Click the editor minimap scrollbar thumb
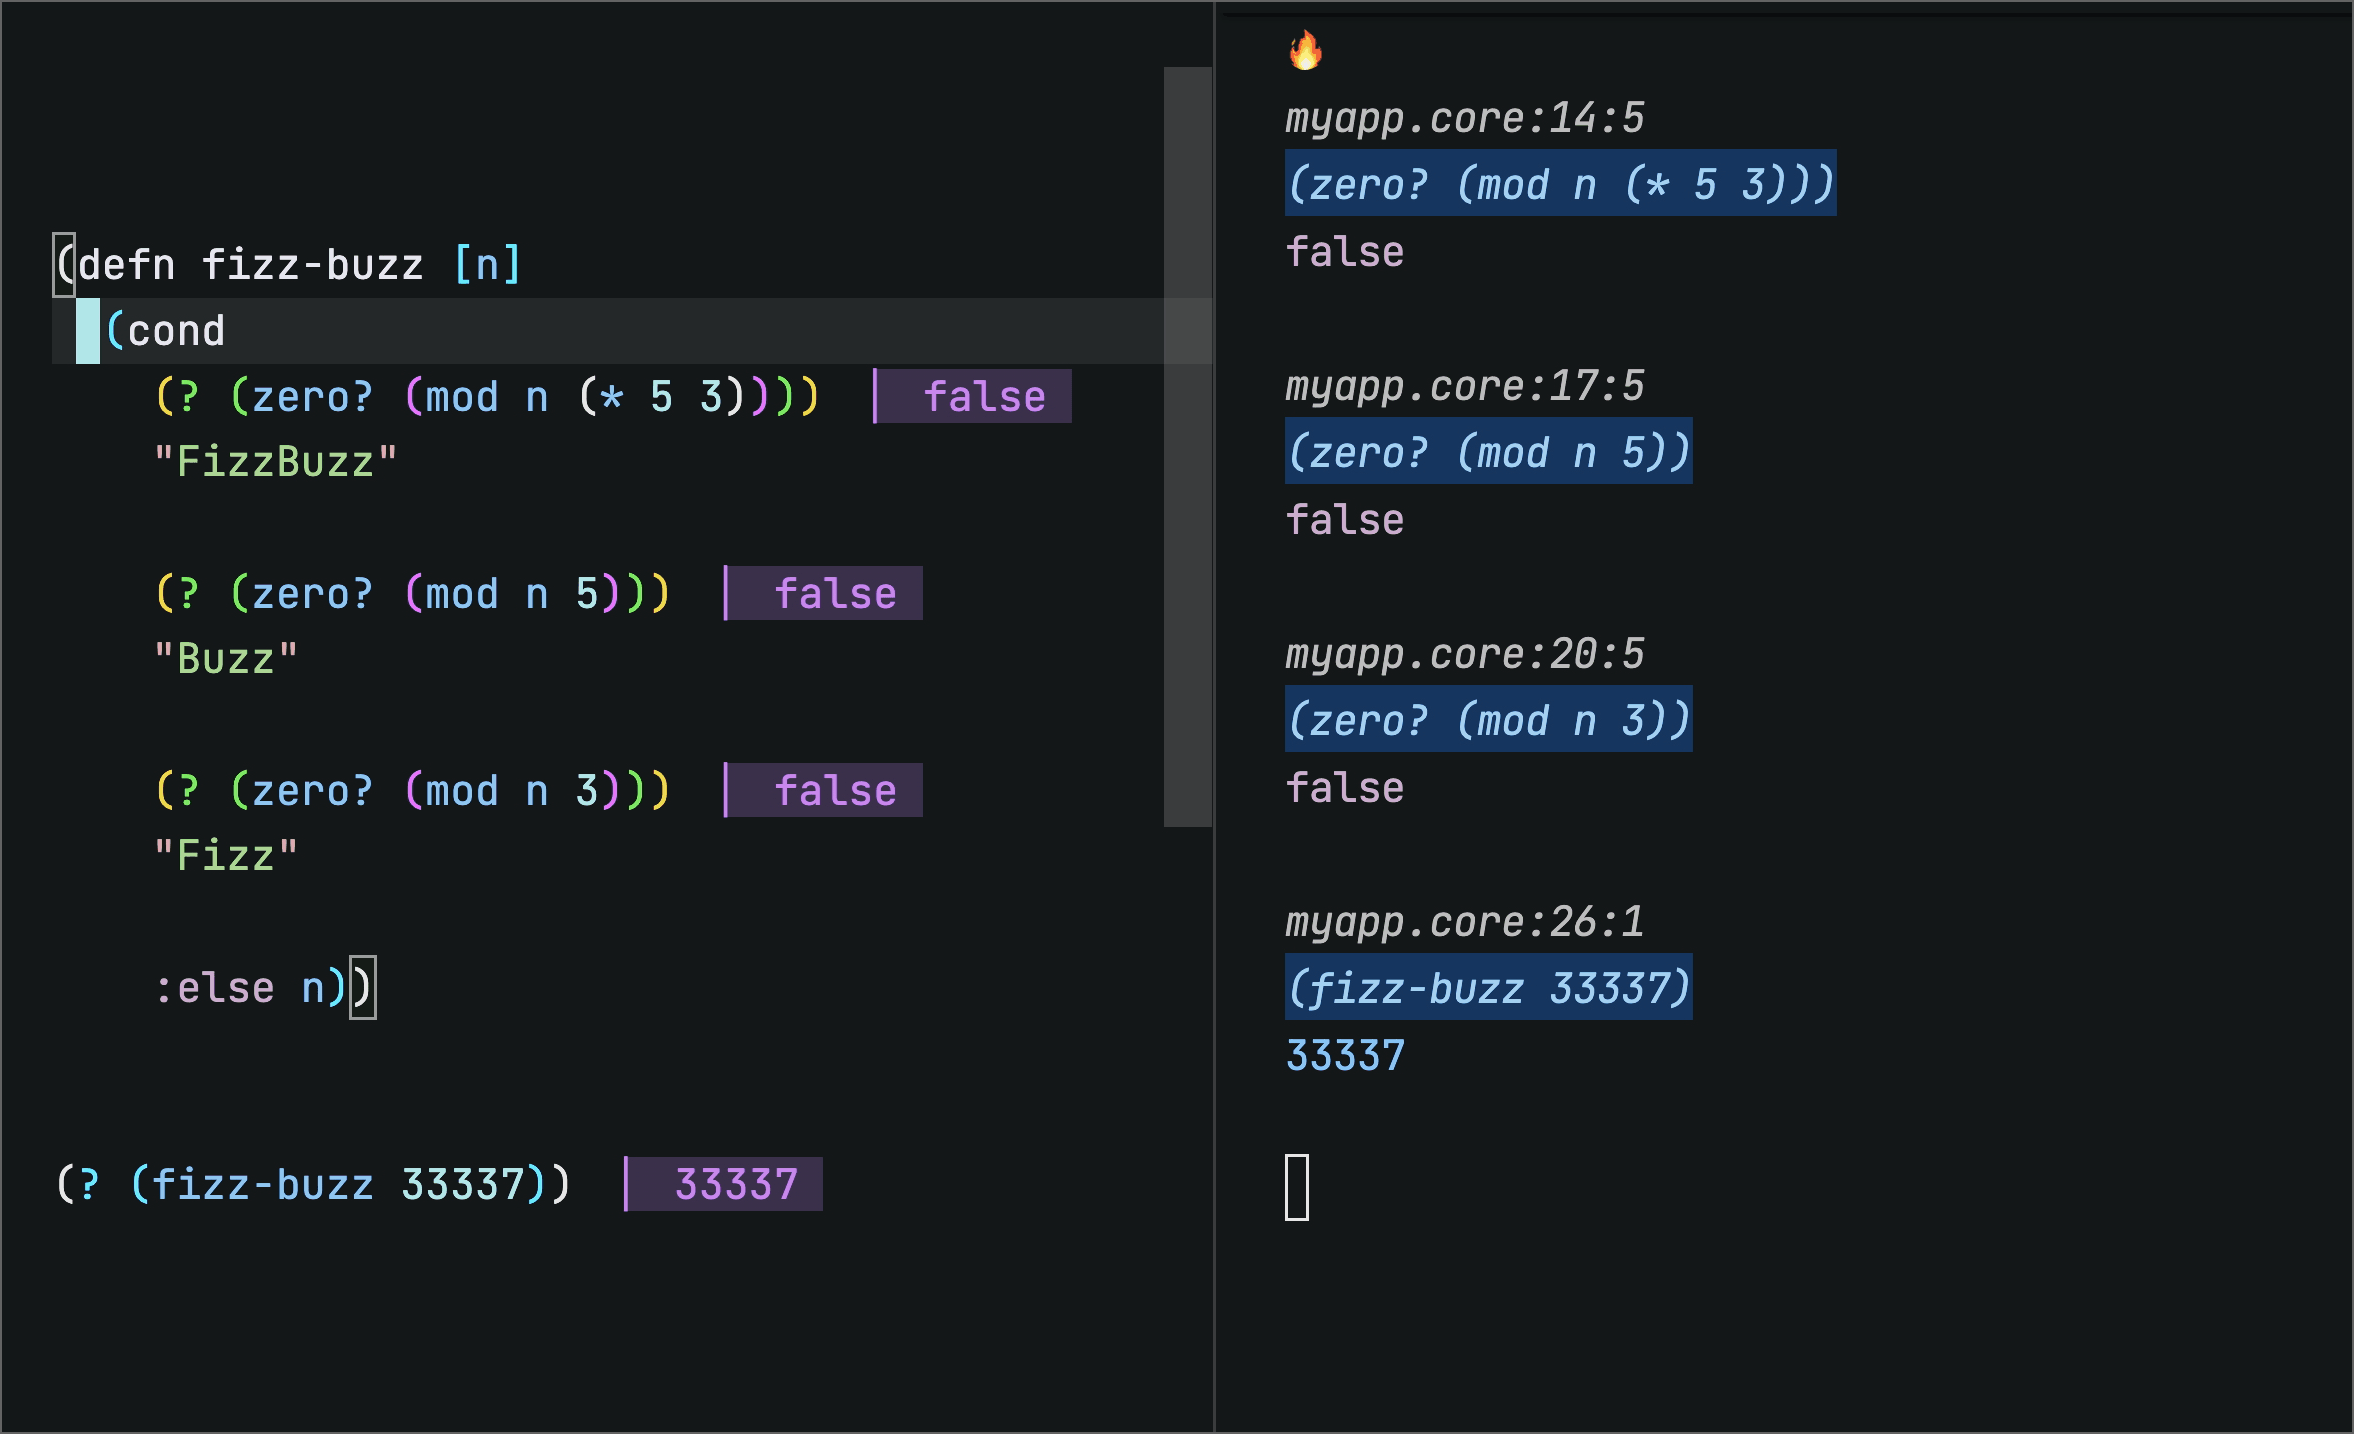This screenshot has height=1434, width=2354. (1188, 447)
